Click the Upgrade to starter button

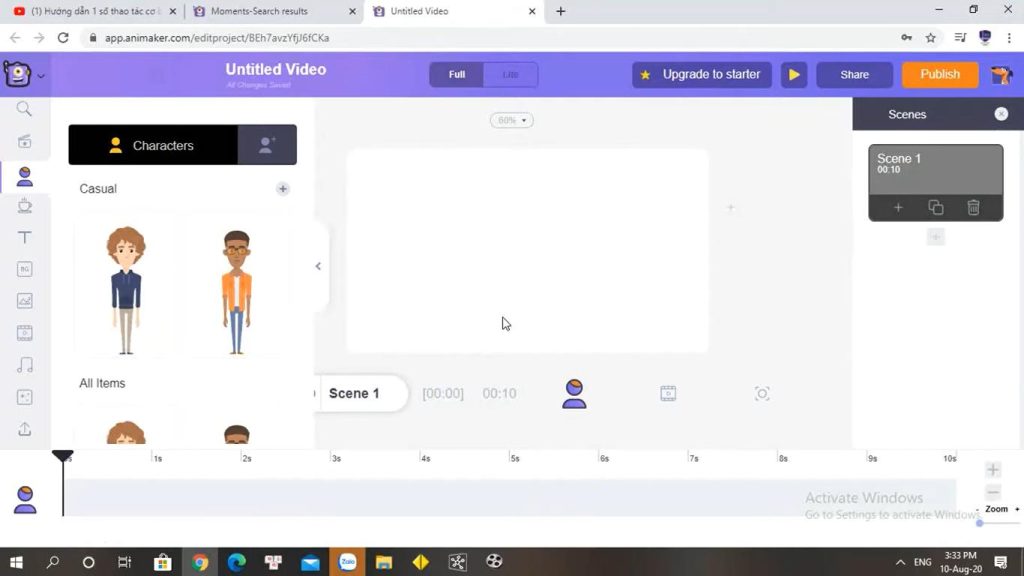tap(701, 74)
